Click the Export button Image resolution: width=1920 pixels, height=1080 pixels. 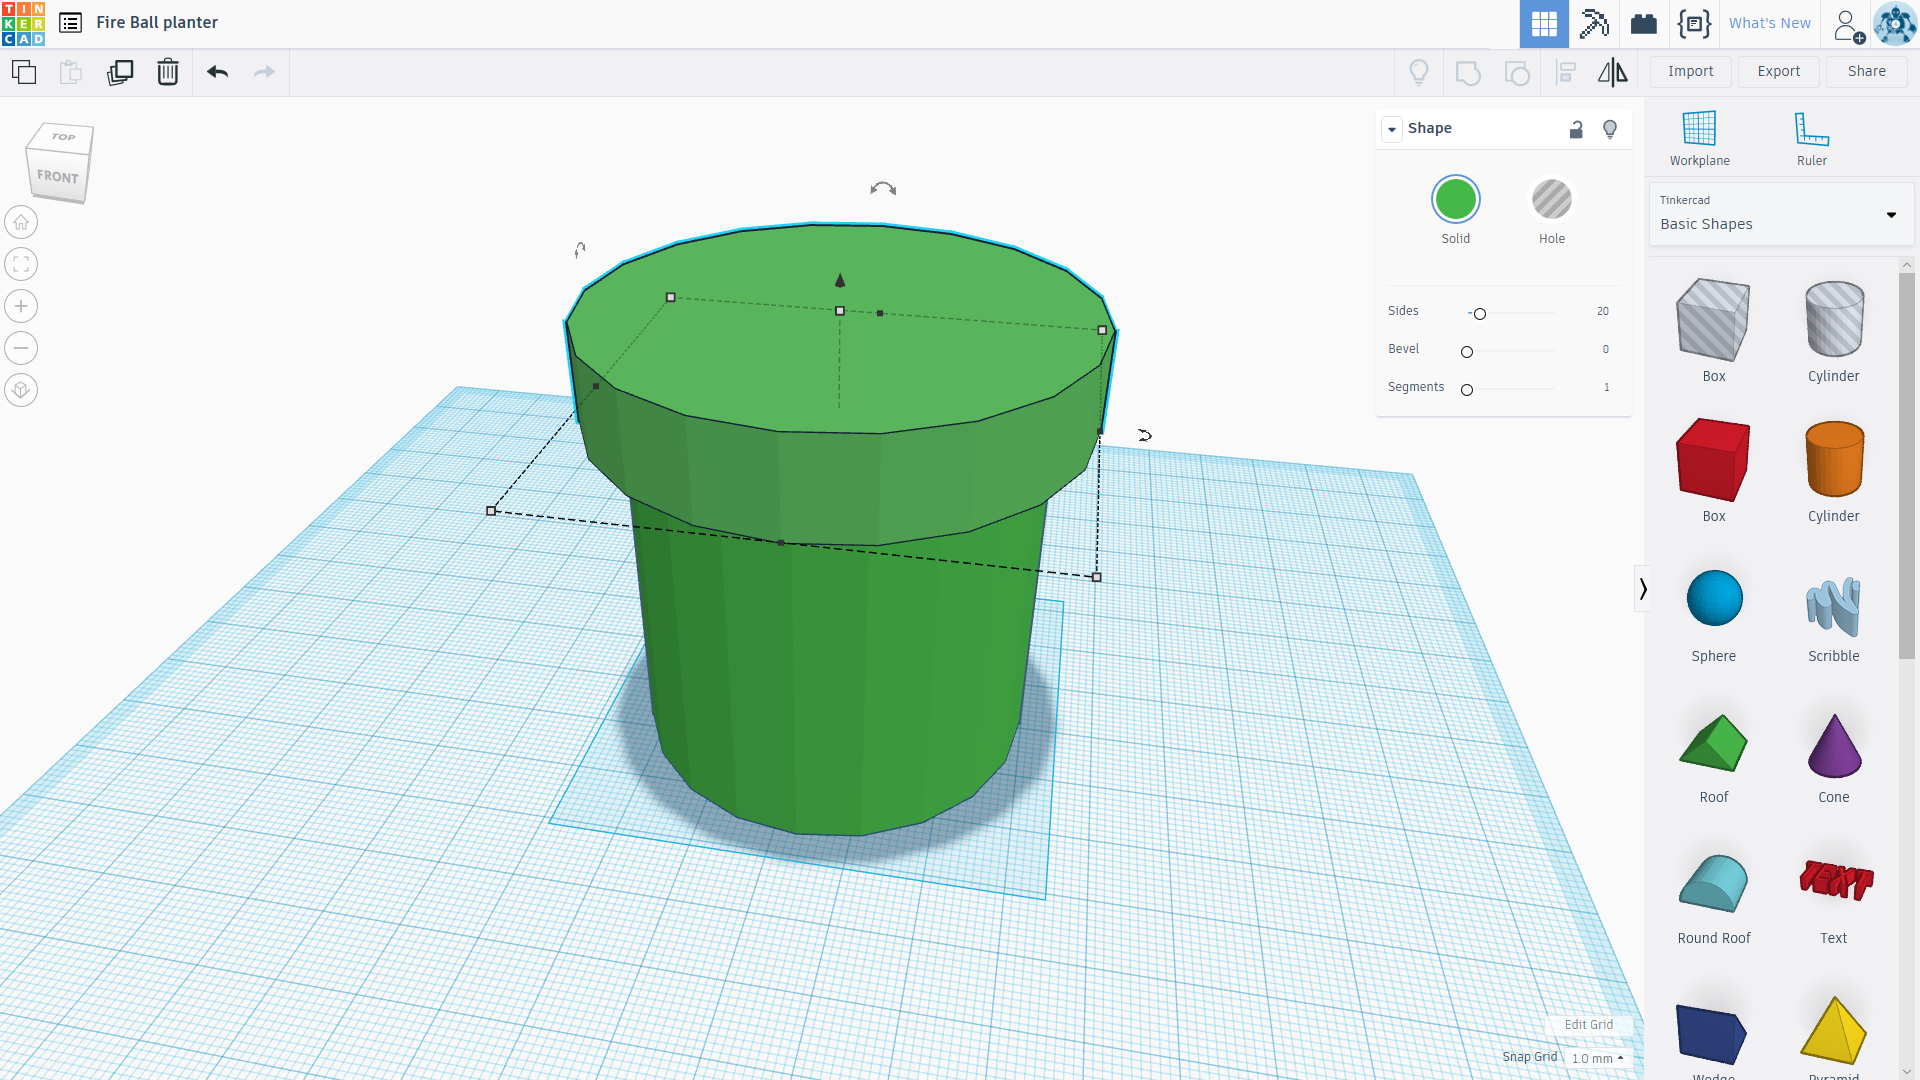[x=1778, y=71]
